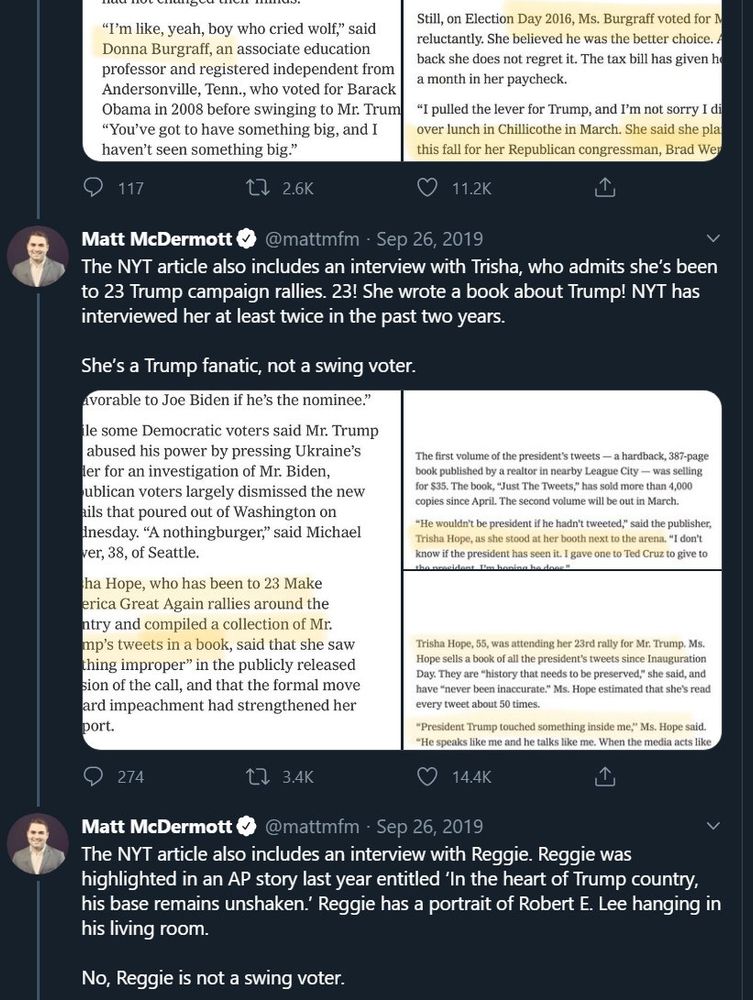The image size is (753, 1000).
Task: Click the @mattmfm handle on the Reggie tweet
Action: tap(311, 827)
